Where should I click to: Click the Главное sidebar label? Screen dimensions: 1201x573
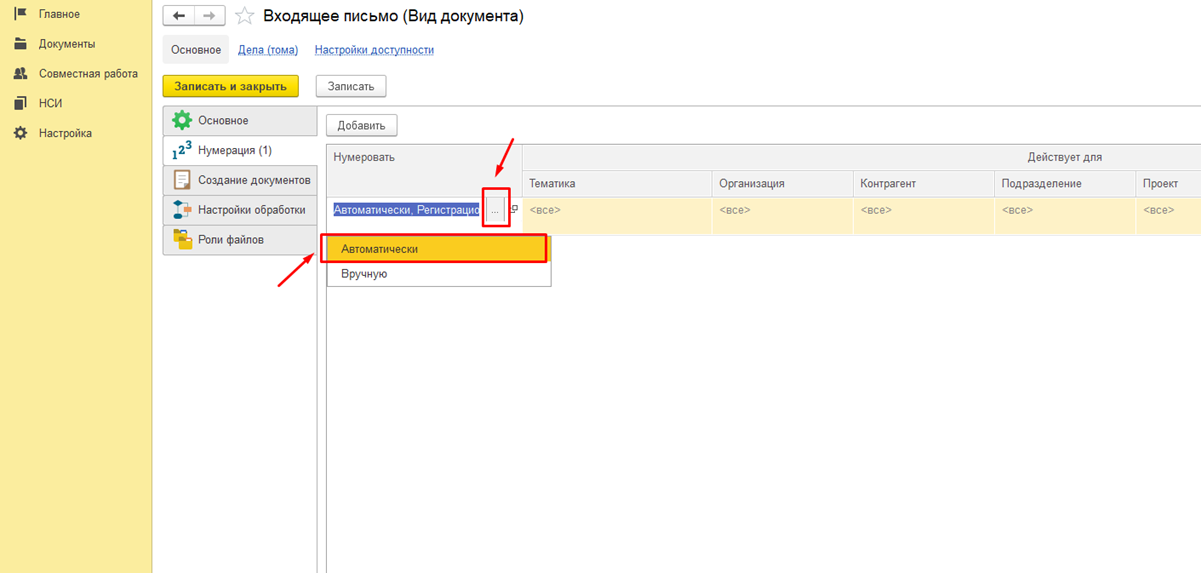pyautogui.click(x=59, y=14)
